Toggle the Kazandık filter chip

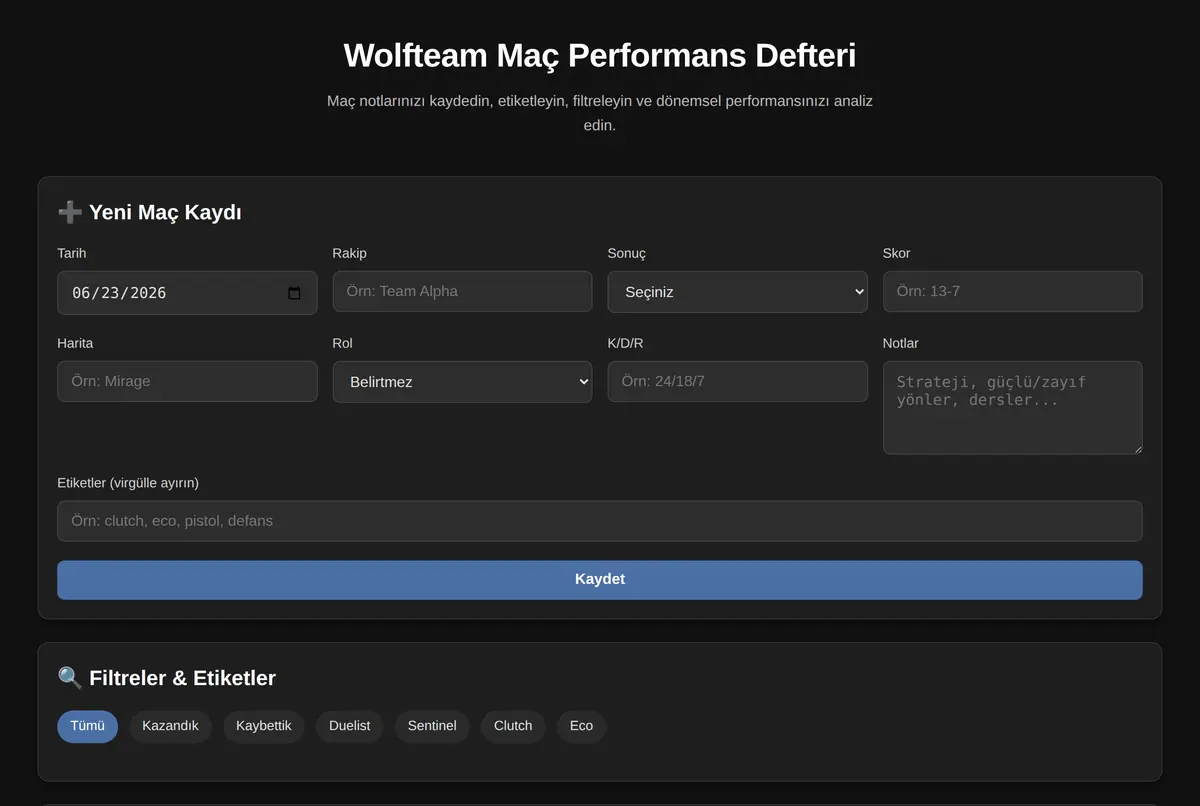pyautogui.click(x=171, y=726)
